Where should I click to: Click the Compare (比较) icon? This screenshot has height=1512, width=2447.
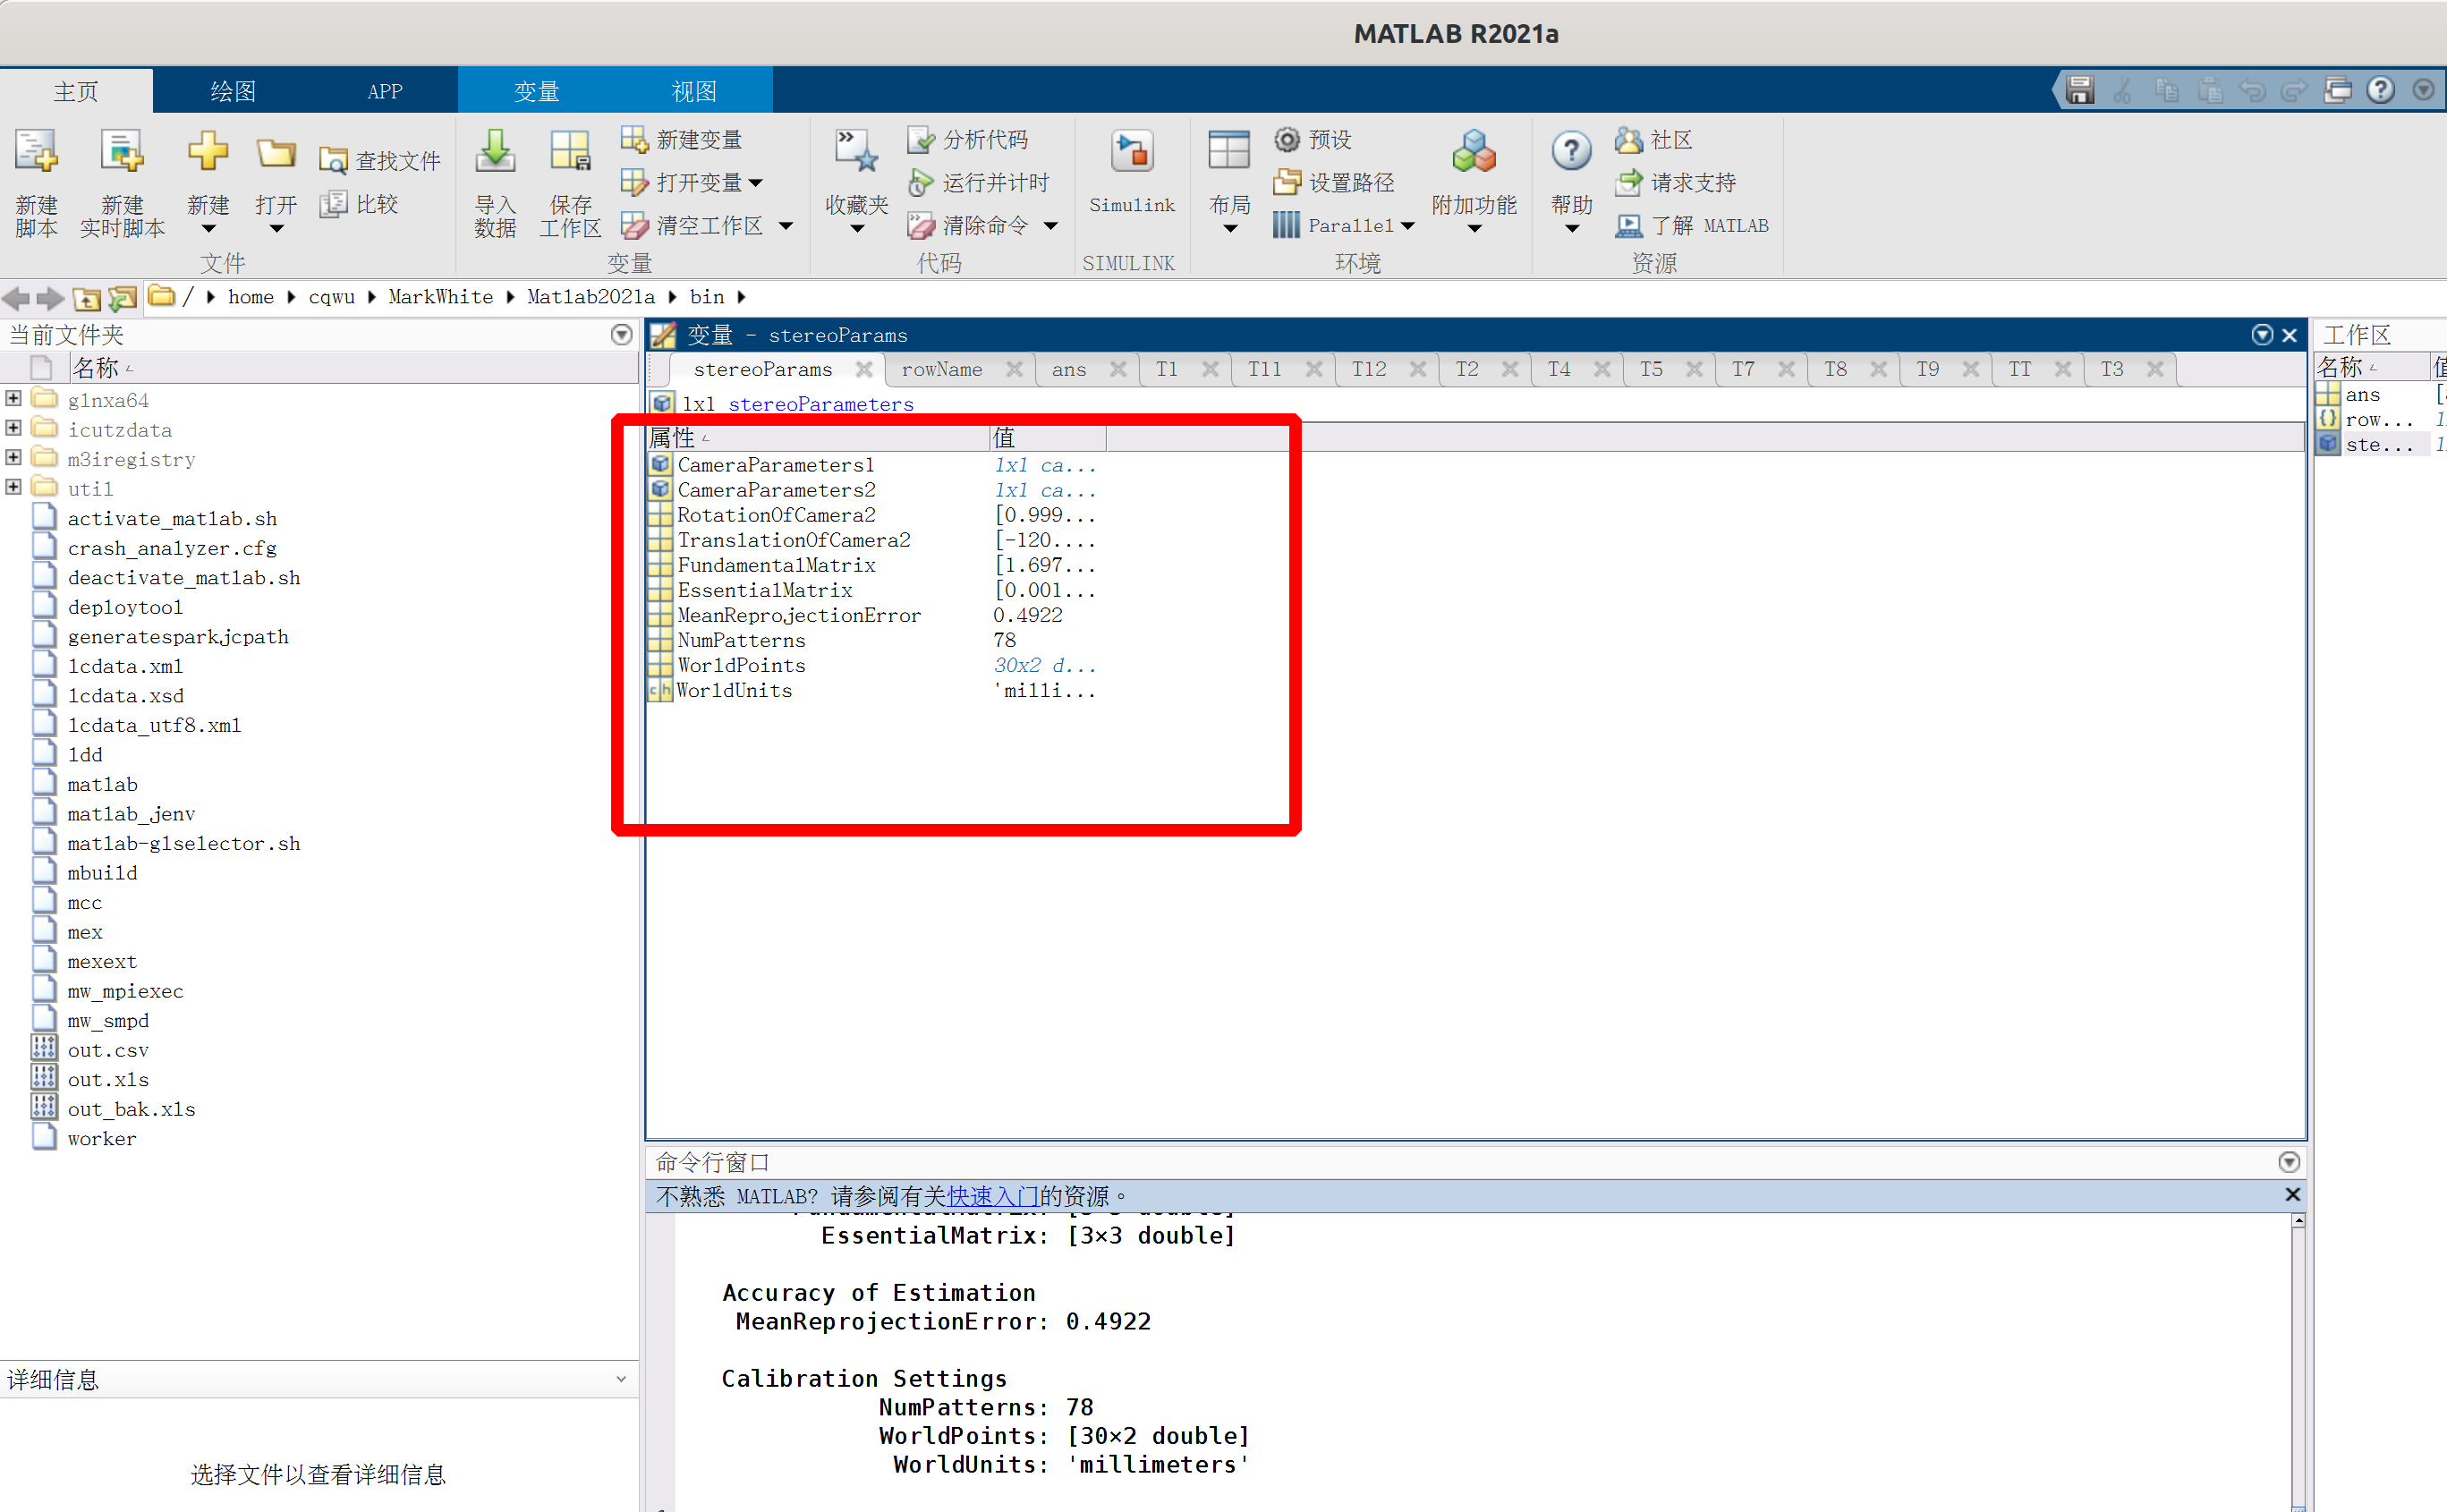pos(333,204)
